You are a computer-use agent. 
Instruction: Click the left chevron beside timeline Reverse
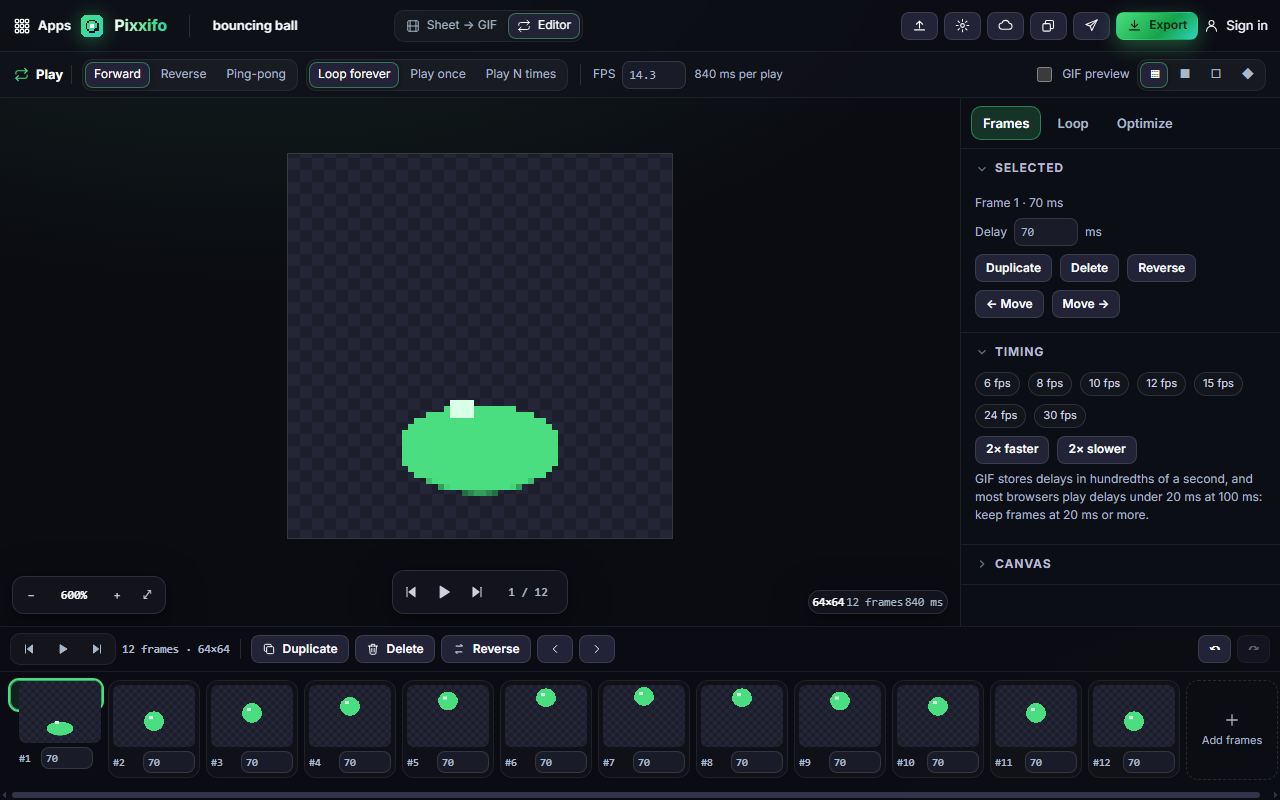[555, 649]
